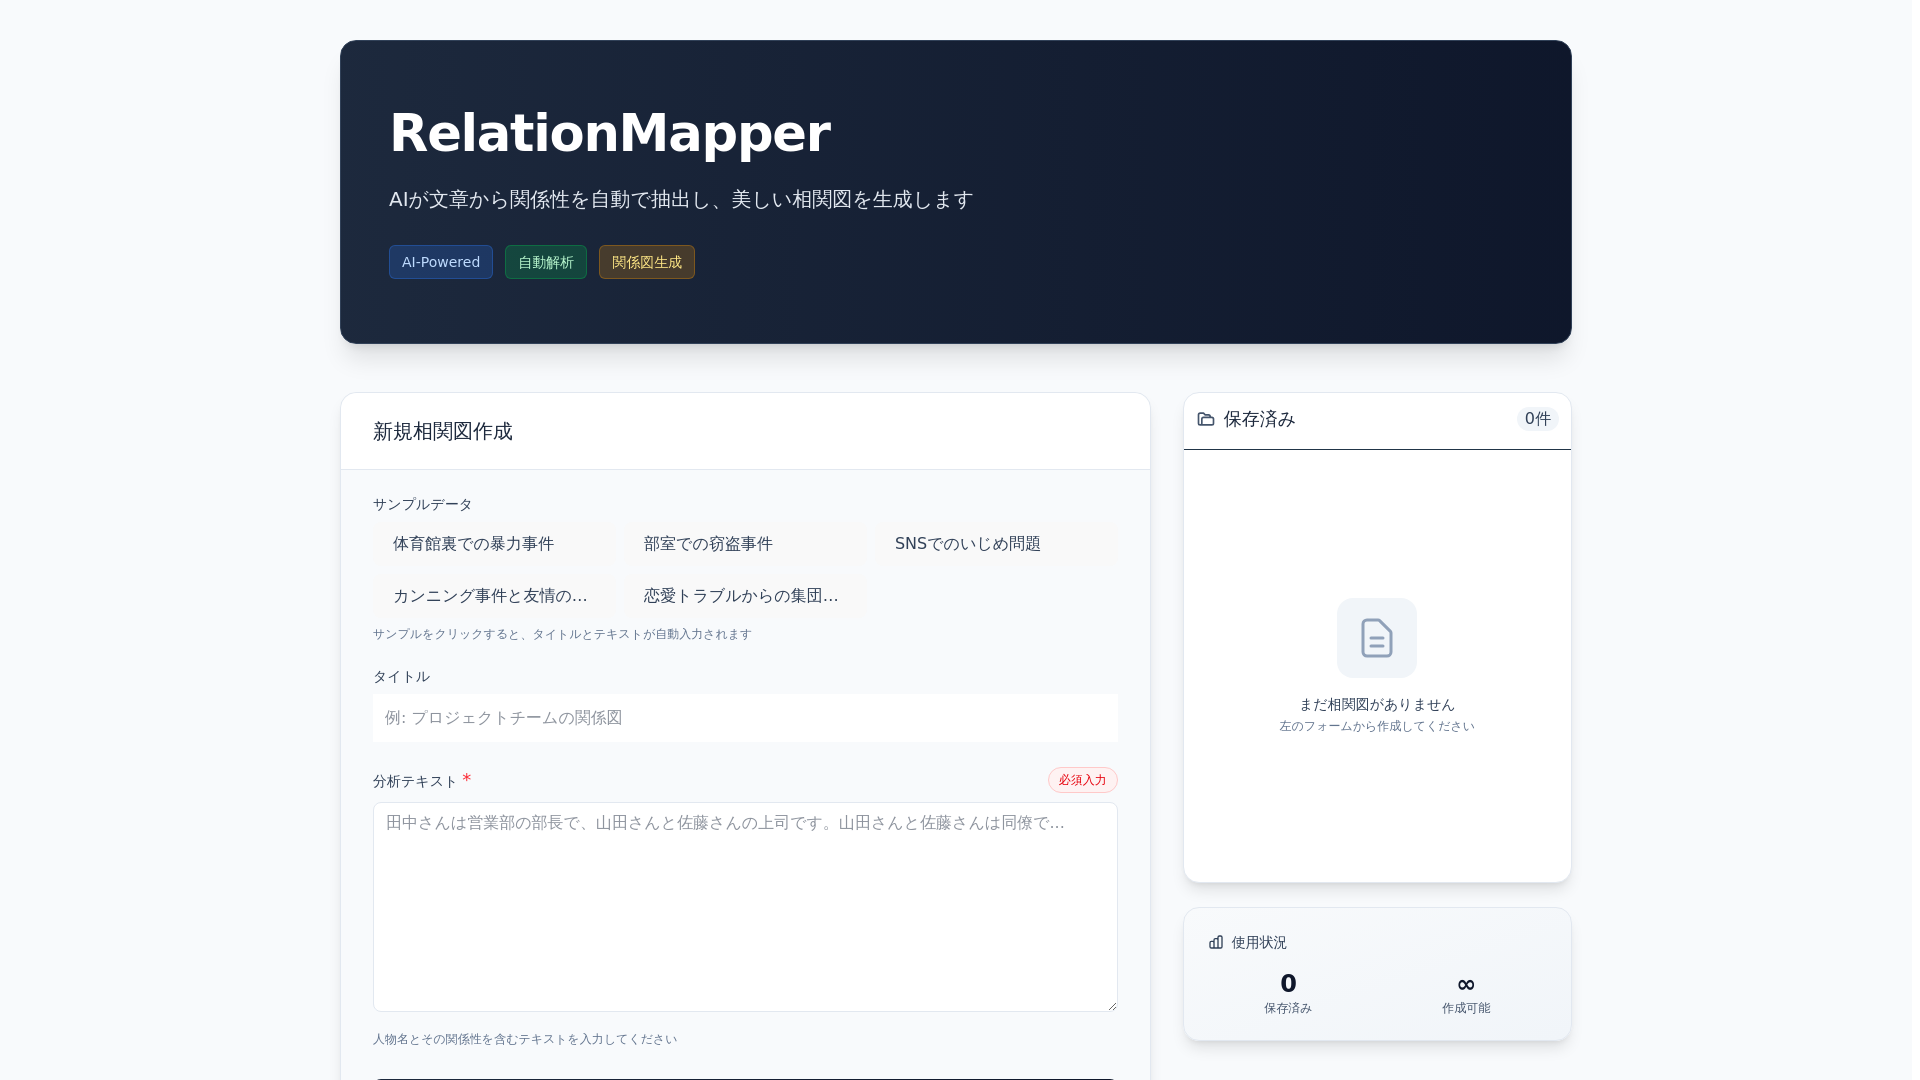Load sample SNSでのいじめ問題
1920x1080 pixels.
[x=996, y=544]
